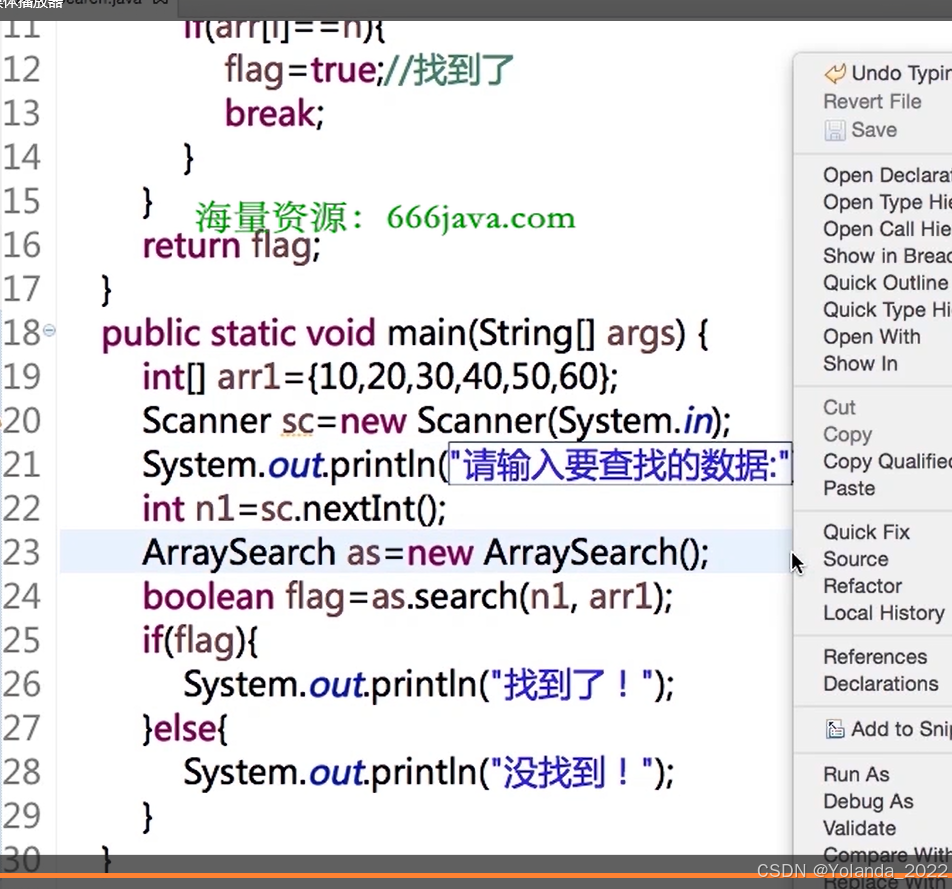Click the comment '//找到了' on line 12
Viewport: 952px width, 889px height.
coord(447,69)
